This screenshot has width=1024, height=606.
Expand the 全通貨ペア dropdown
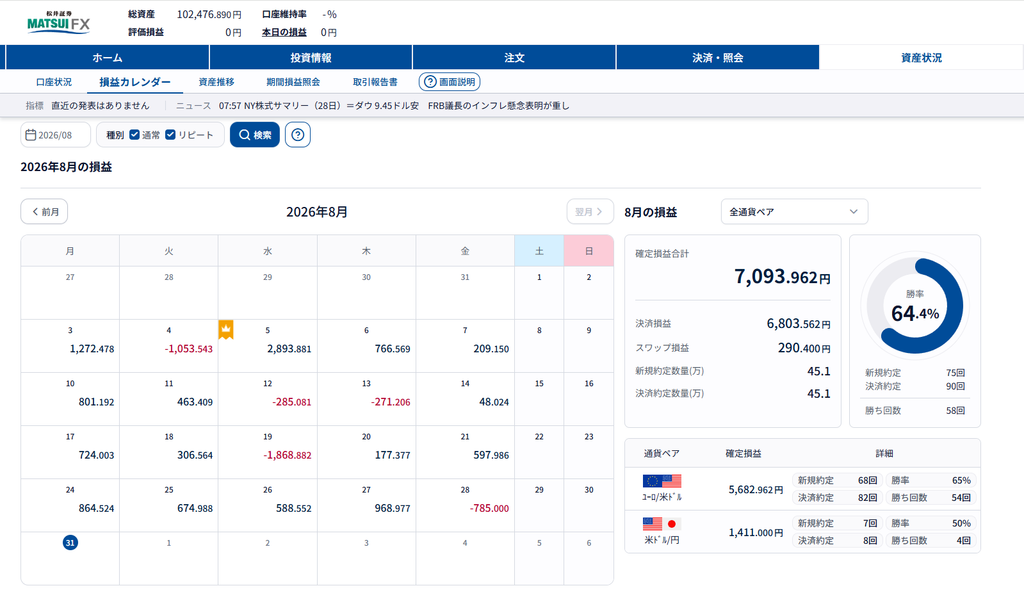coord(794,212)
